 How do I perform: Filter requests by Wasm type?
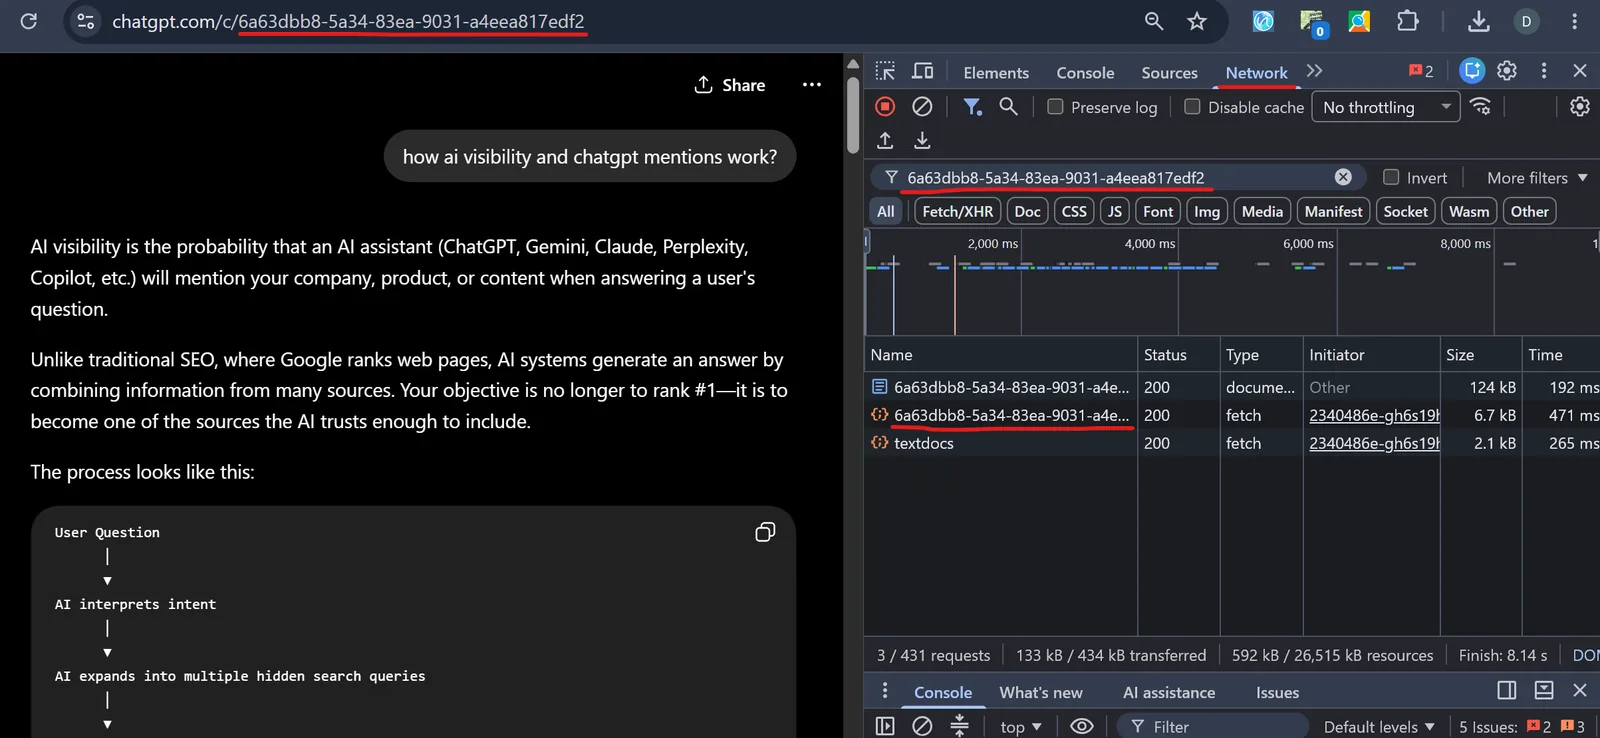(x=1469, y=211)
